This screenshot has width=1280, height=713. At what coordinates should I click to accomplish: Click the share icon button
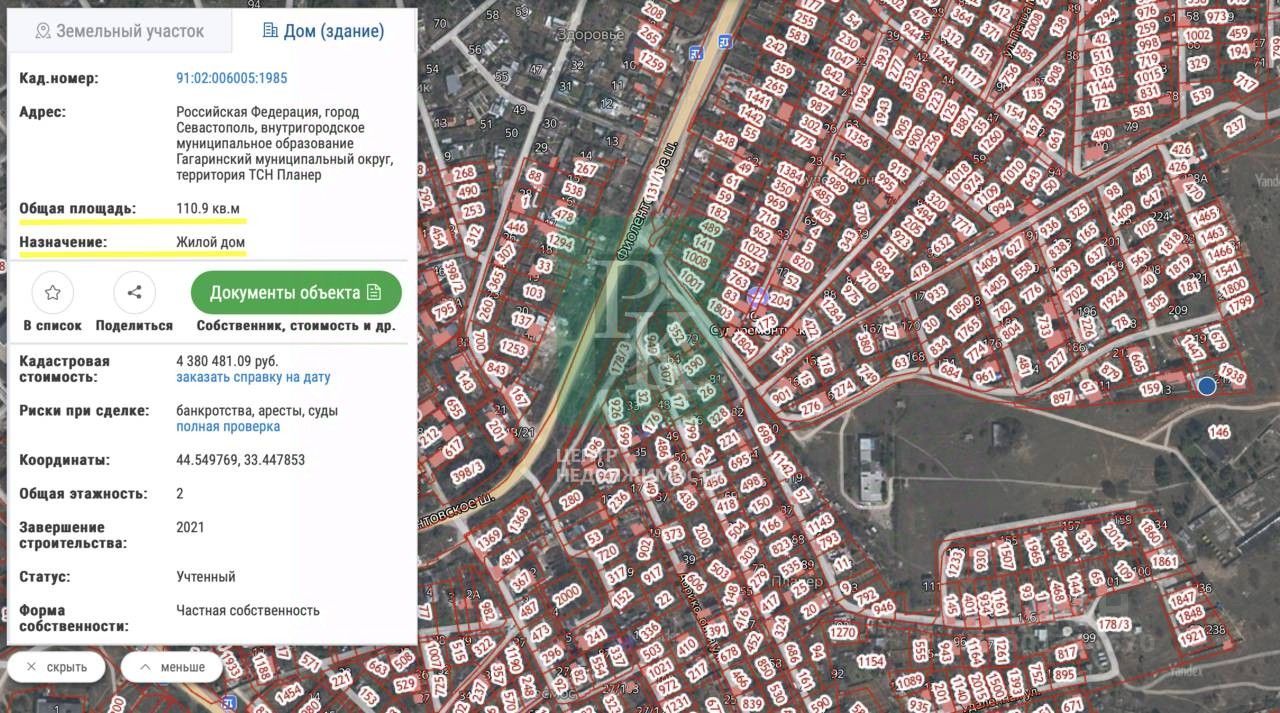(135, 293)
